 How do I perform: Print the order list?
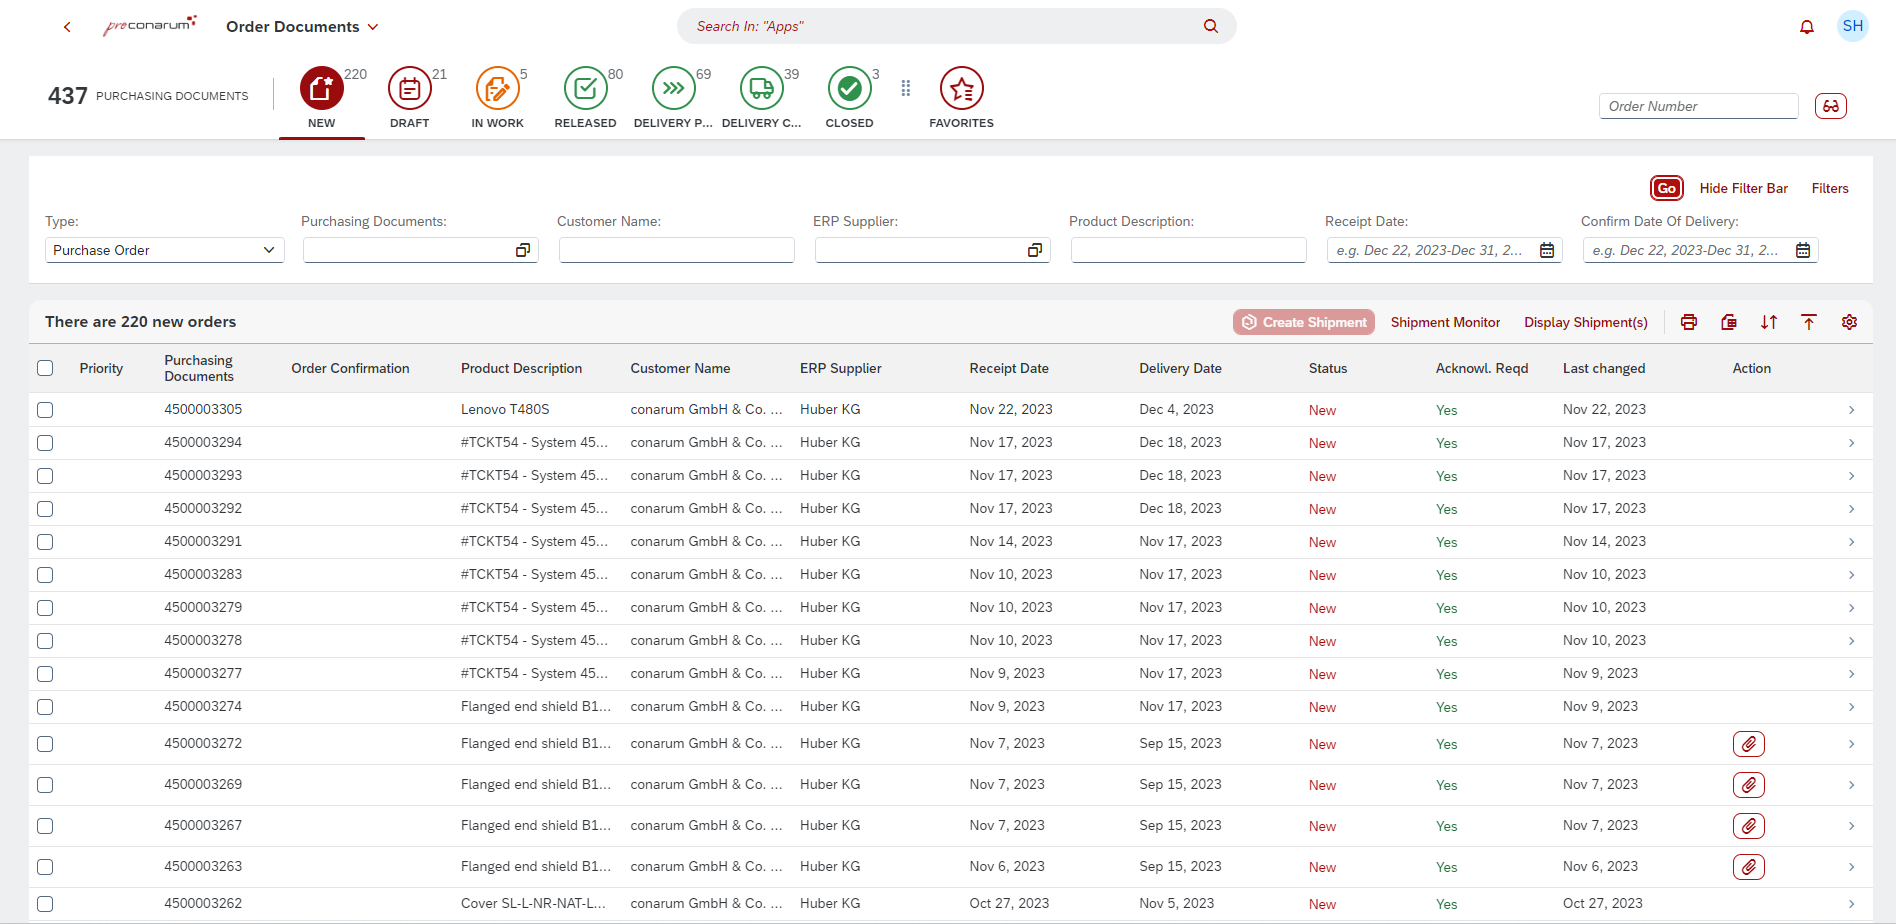click(1689, 321)
